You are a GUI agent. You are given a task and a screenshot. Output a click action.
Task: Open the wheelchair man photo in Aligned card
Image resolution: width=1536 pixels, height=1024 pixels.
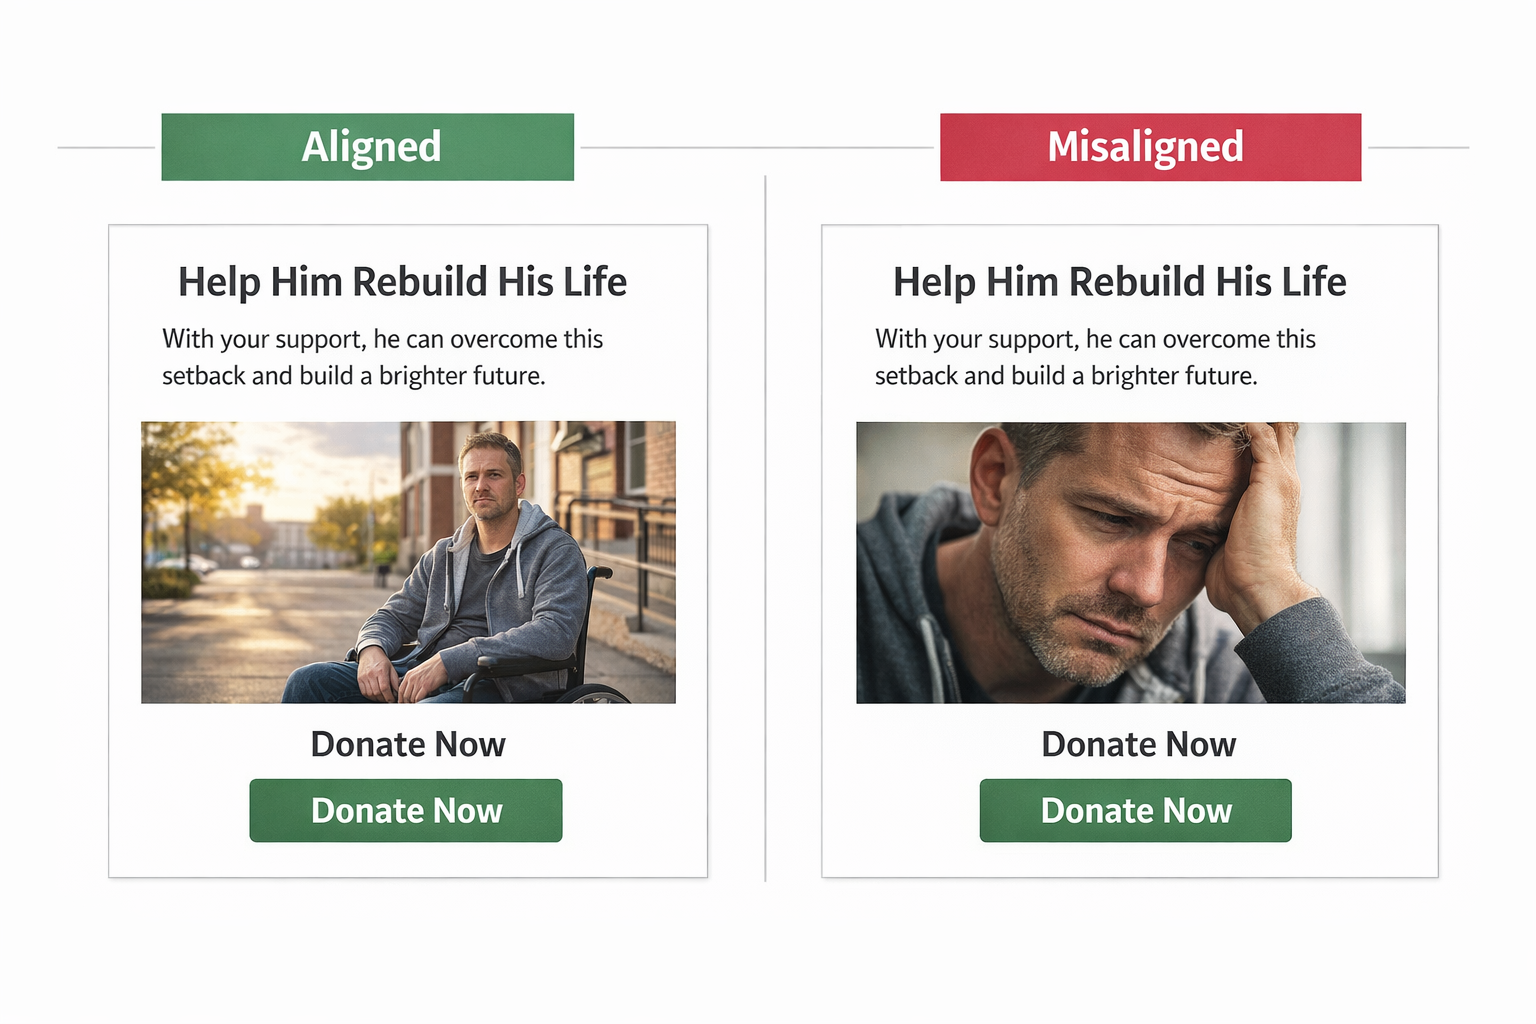[x=408, y=562]
